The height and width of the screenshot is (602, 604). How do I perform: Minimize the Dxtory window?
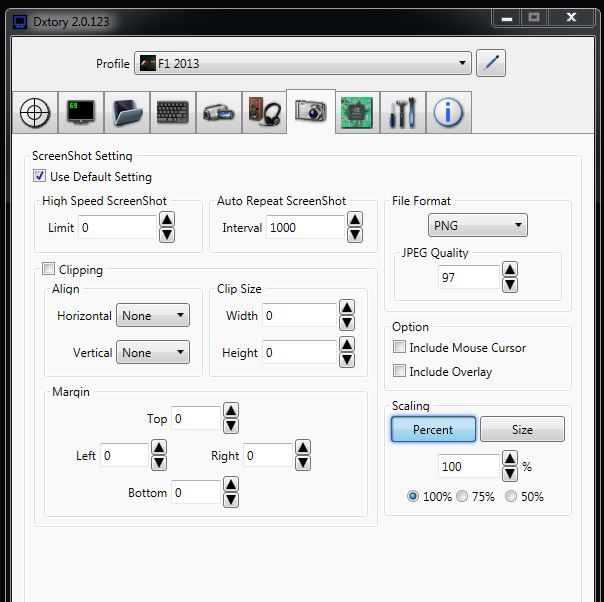pos(507,18)
